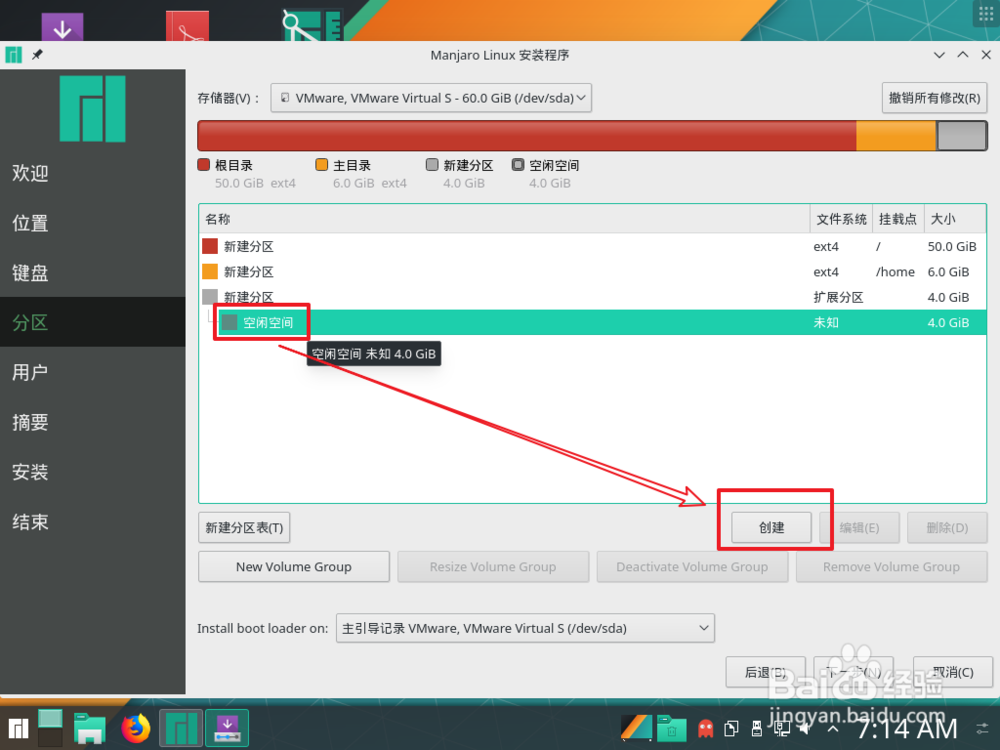Click the red root segment in partition bar
Screen dimensions: 1000x750
point(527,136)
